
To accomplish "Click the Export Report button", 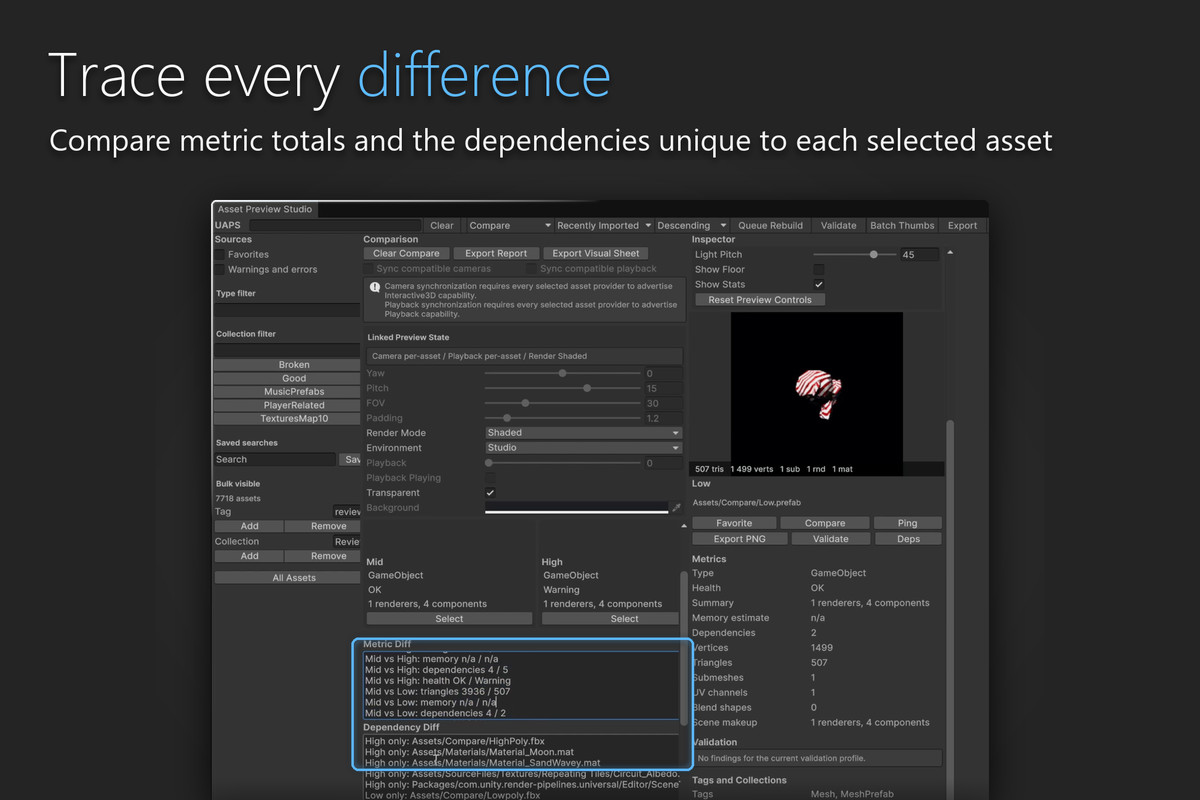I will (x=496, y=254).
